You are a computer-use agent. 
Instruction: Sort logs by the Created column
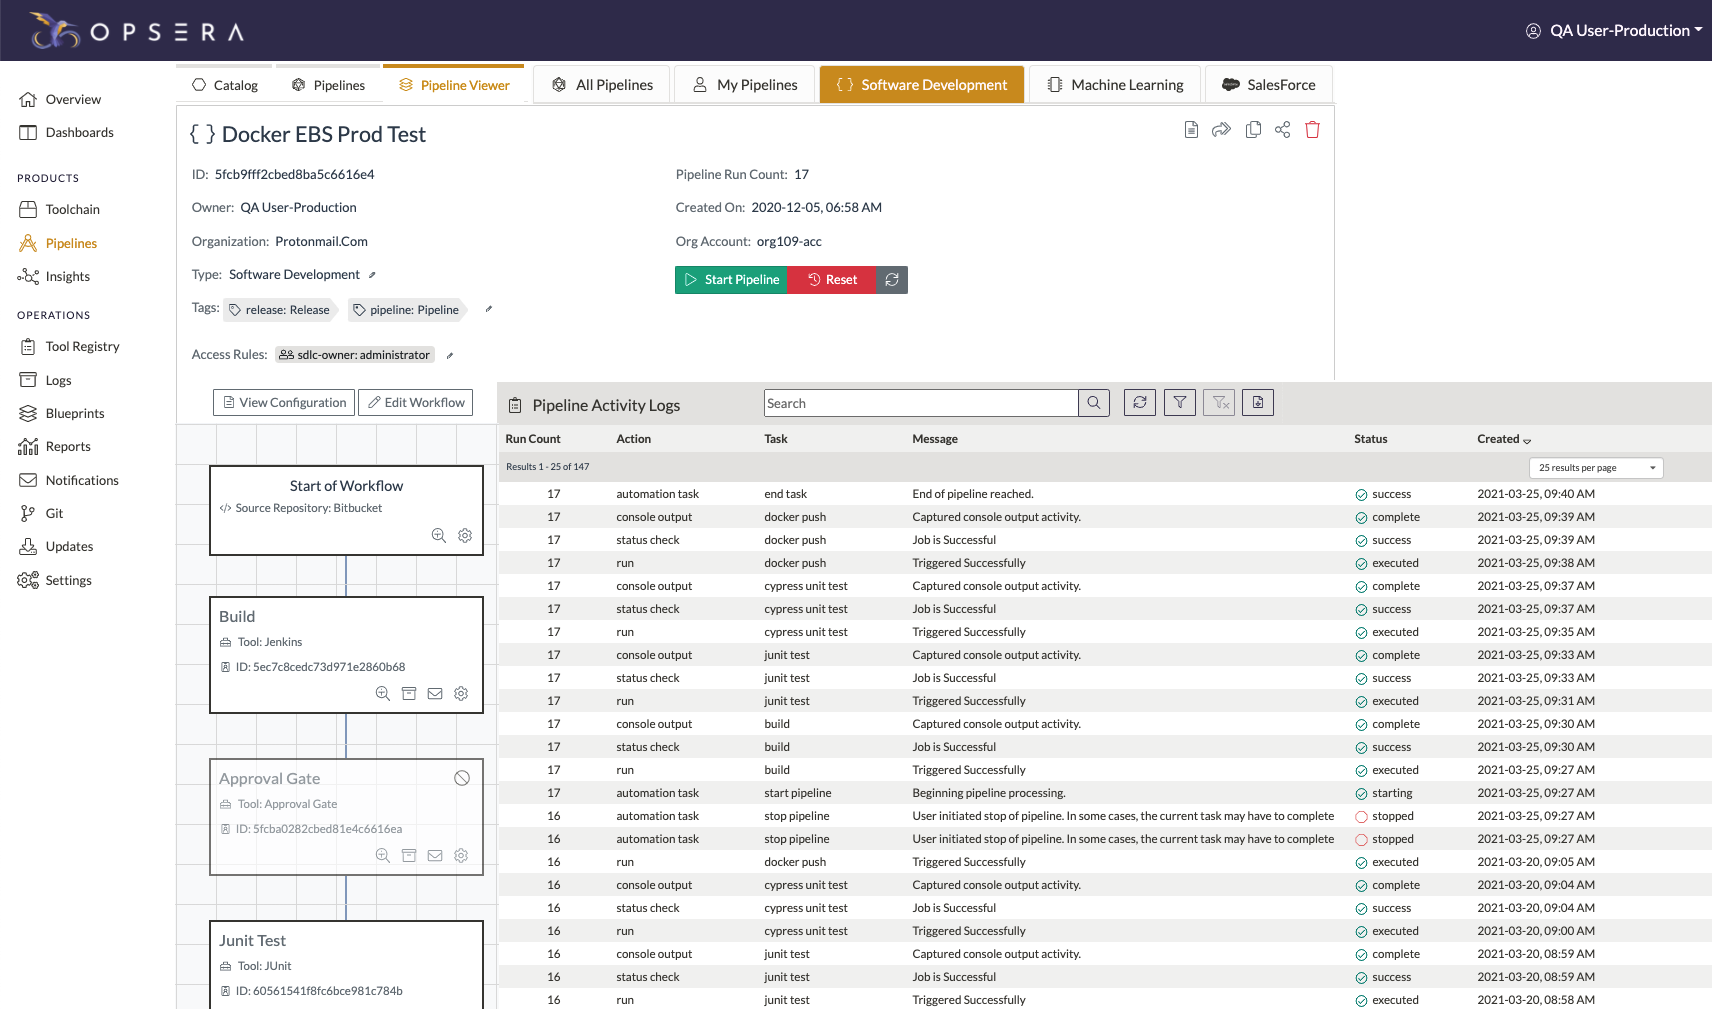pyautogui.click(x=1503, y=439)
